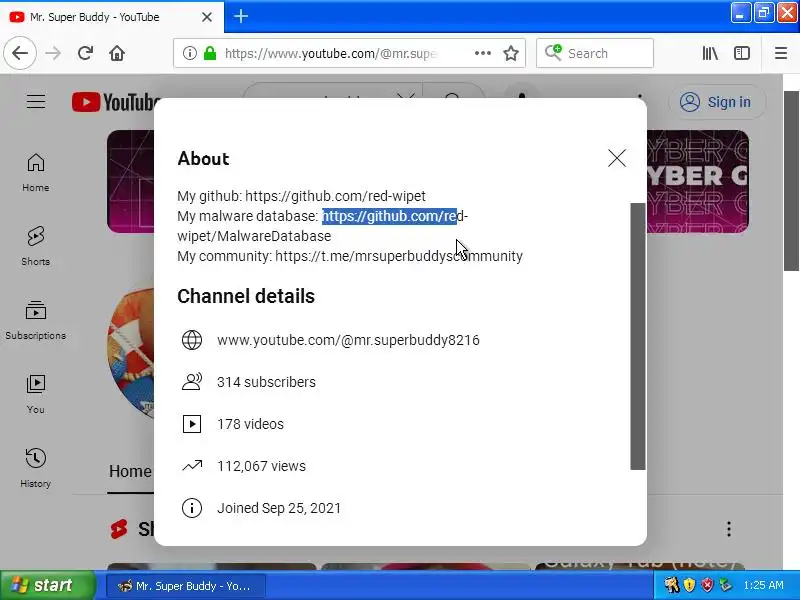Click the '178 videos' text

click(250, 424)
